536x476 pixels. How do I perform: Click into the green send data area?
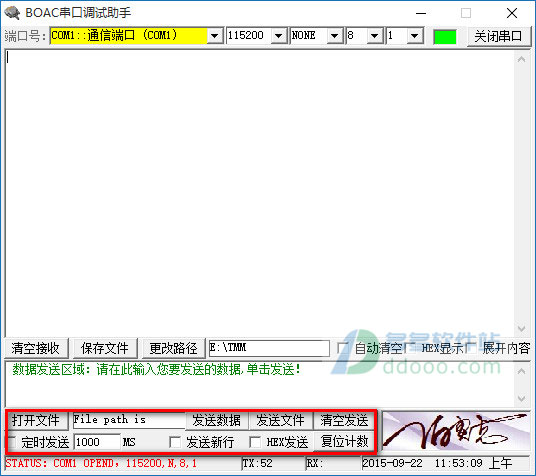point(260,384)
